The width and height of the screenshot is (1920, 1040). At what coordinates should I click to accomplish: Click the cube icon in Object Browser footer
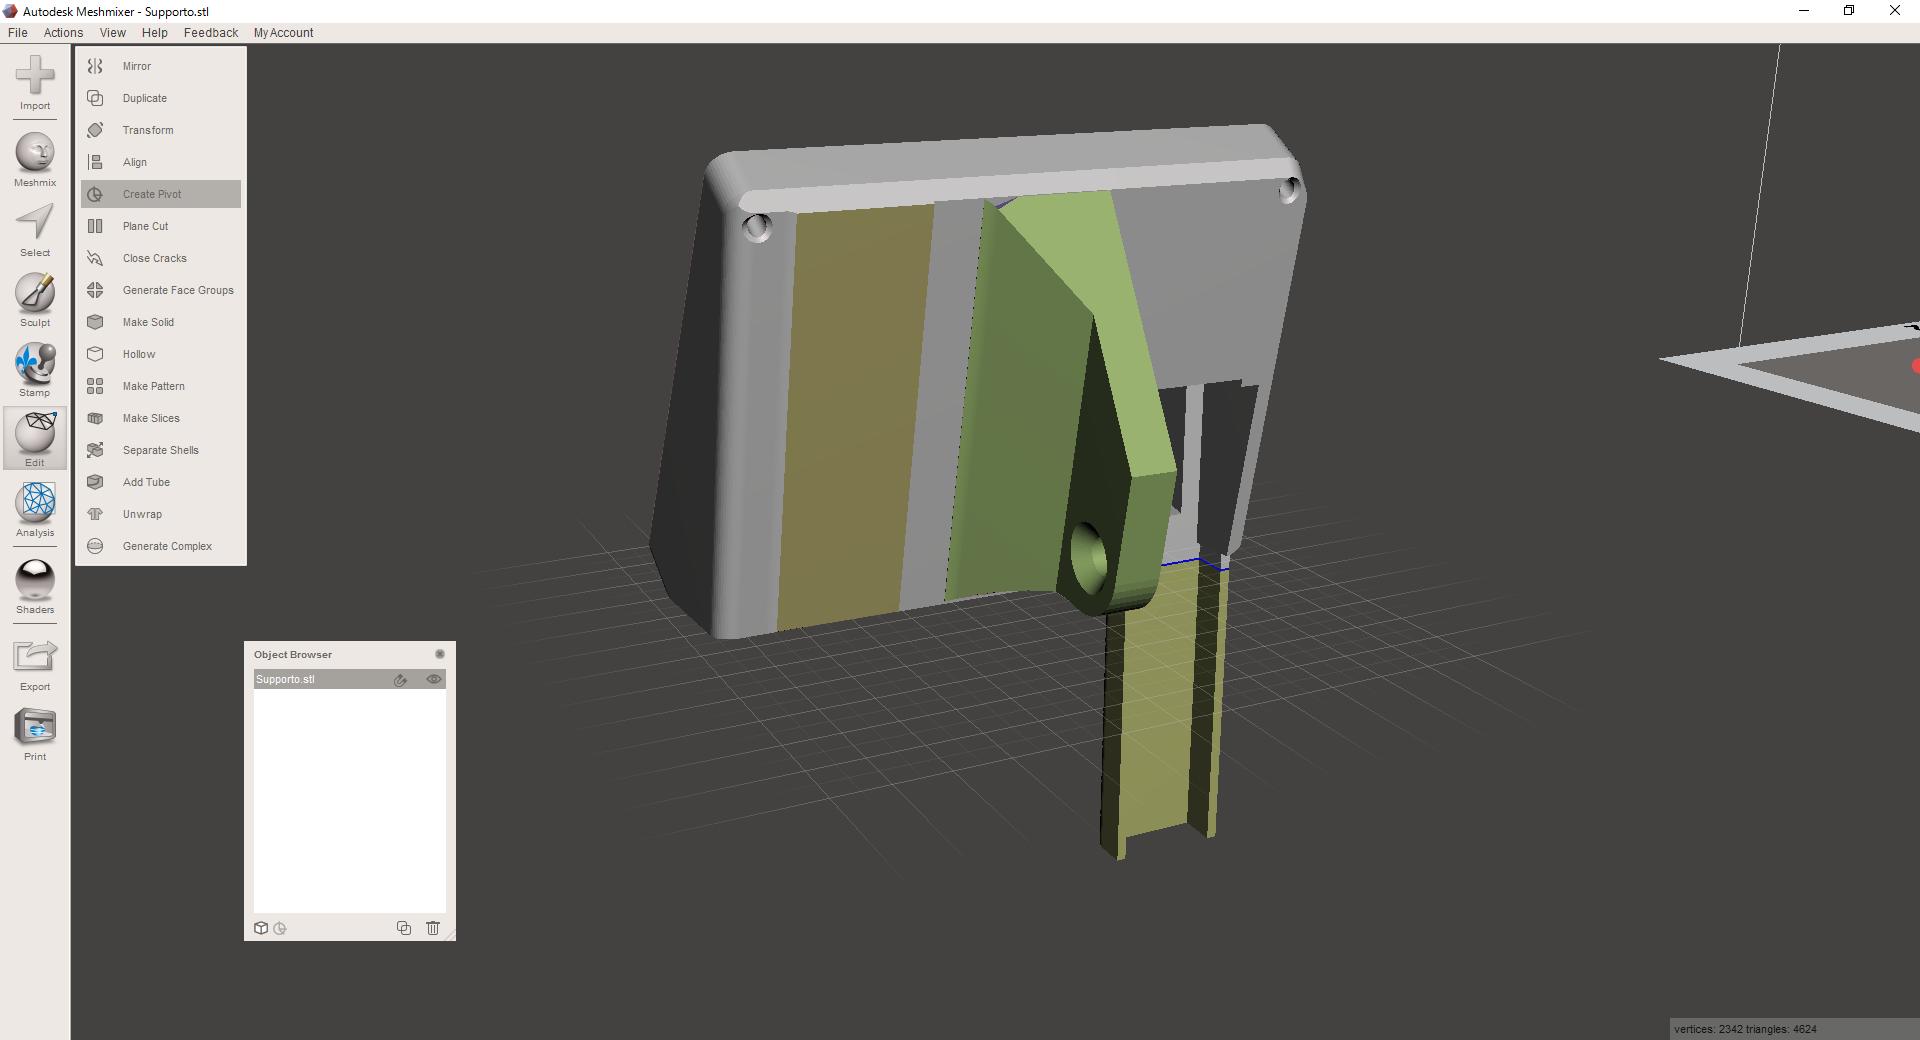click(261, 928)
